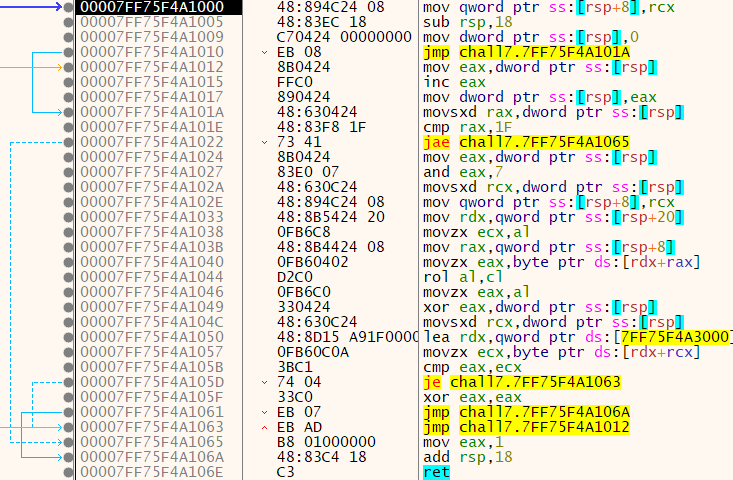Click the add rsp,18 instruction
The width and height of the screenshot is (733, 480).
[x=467, y=457]
